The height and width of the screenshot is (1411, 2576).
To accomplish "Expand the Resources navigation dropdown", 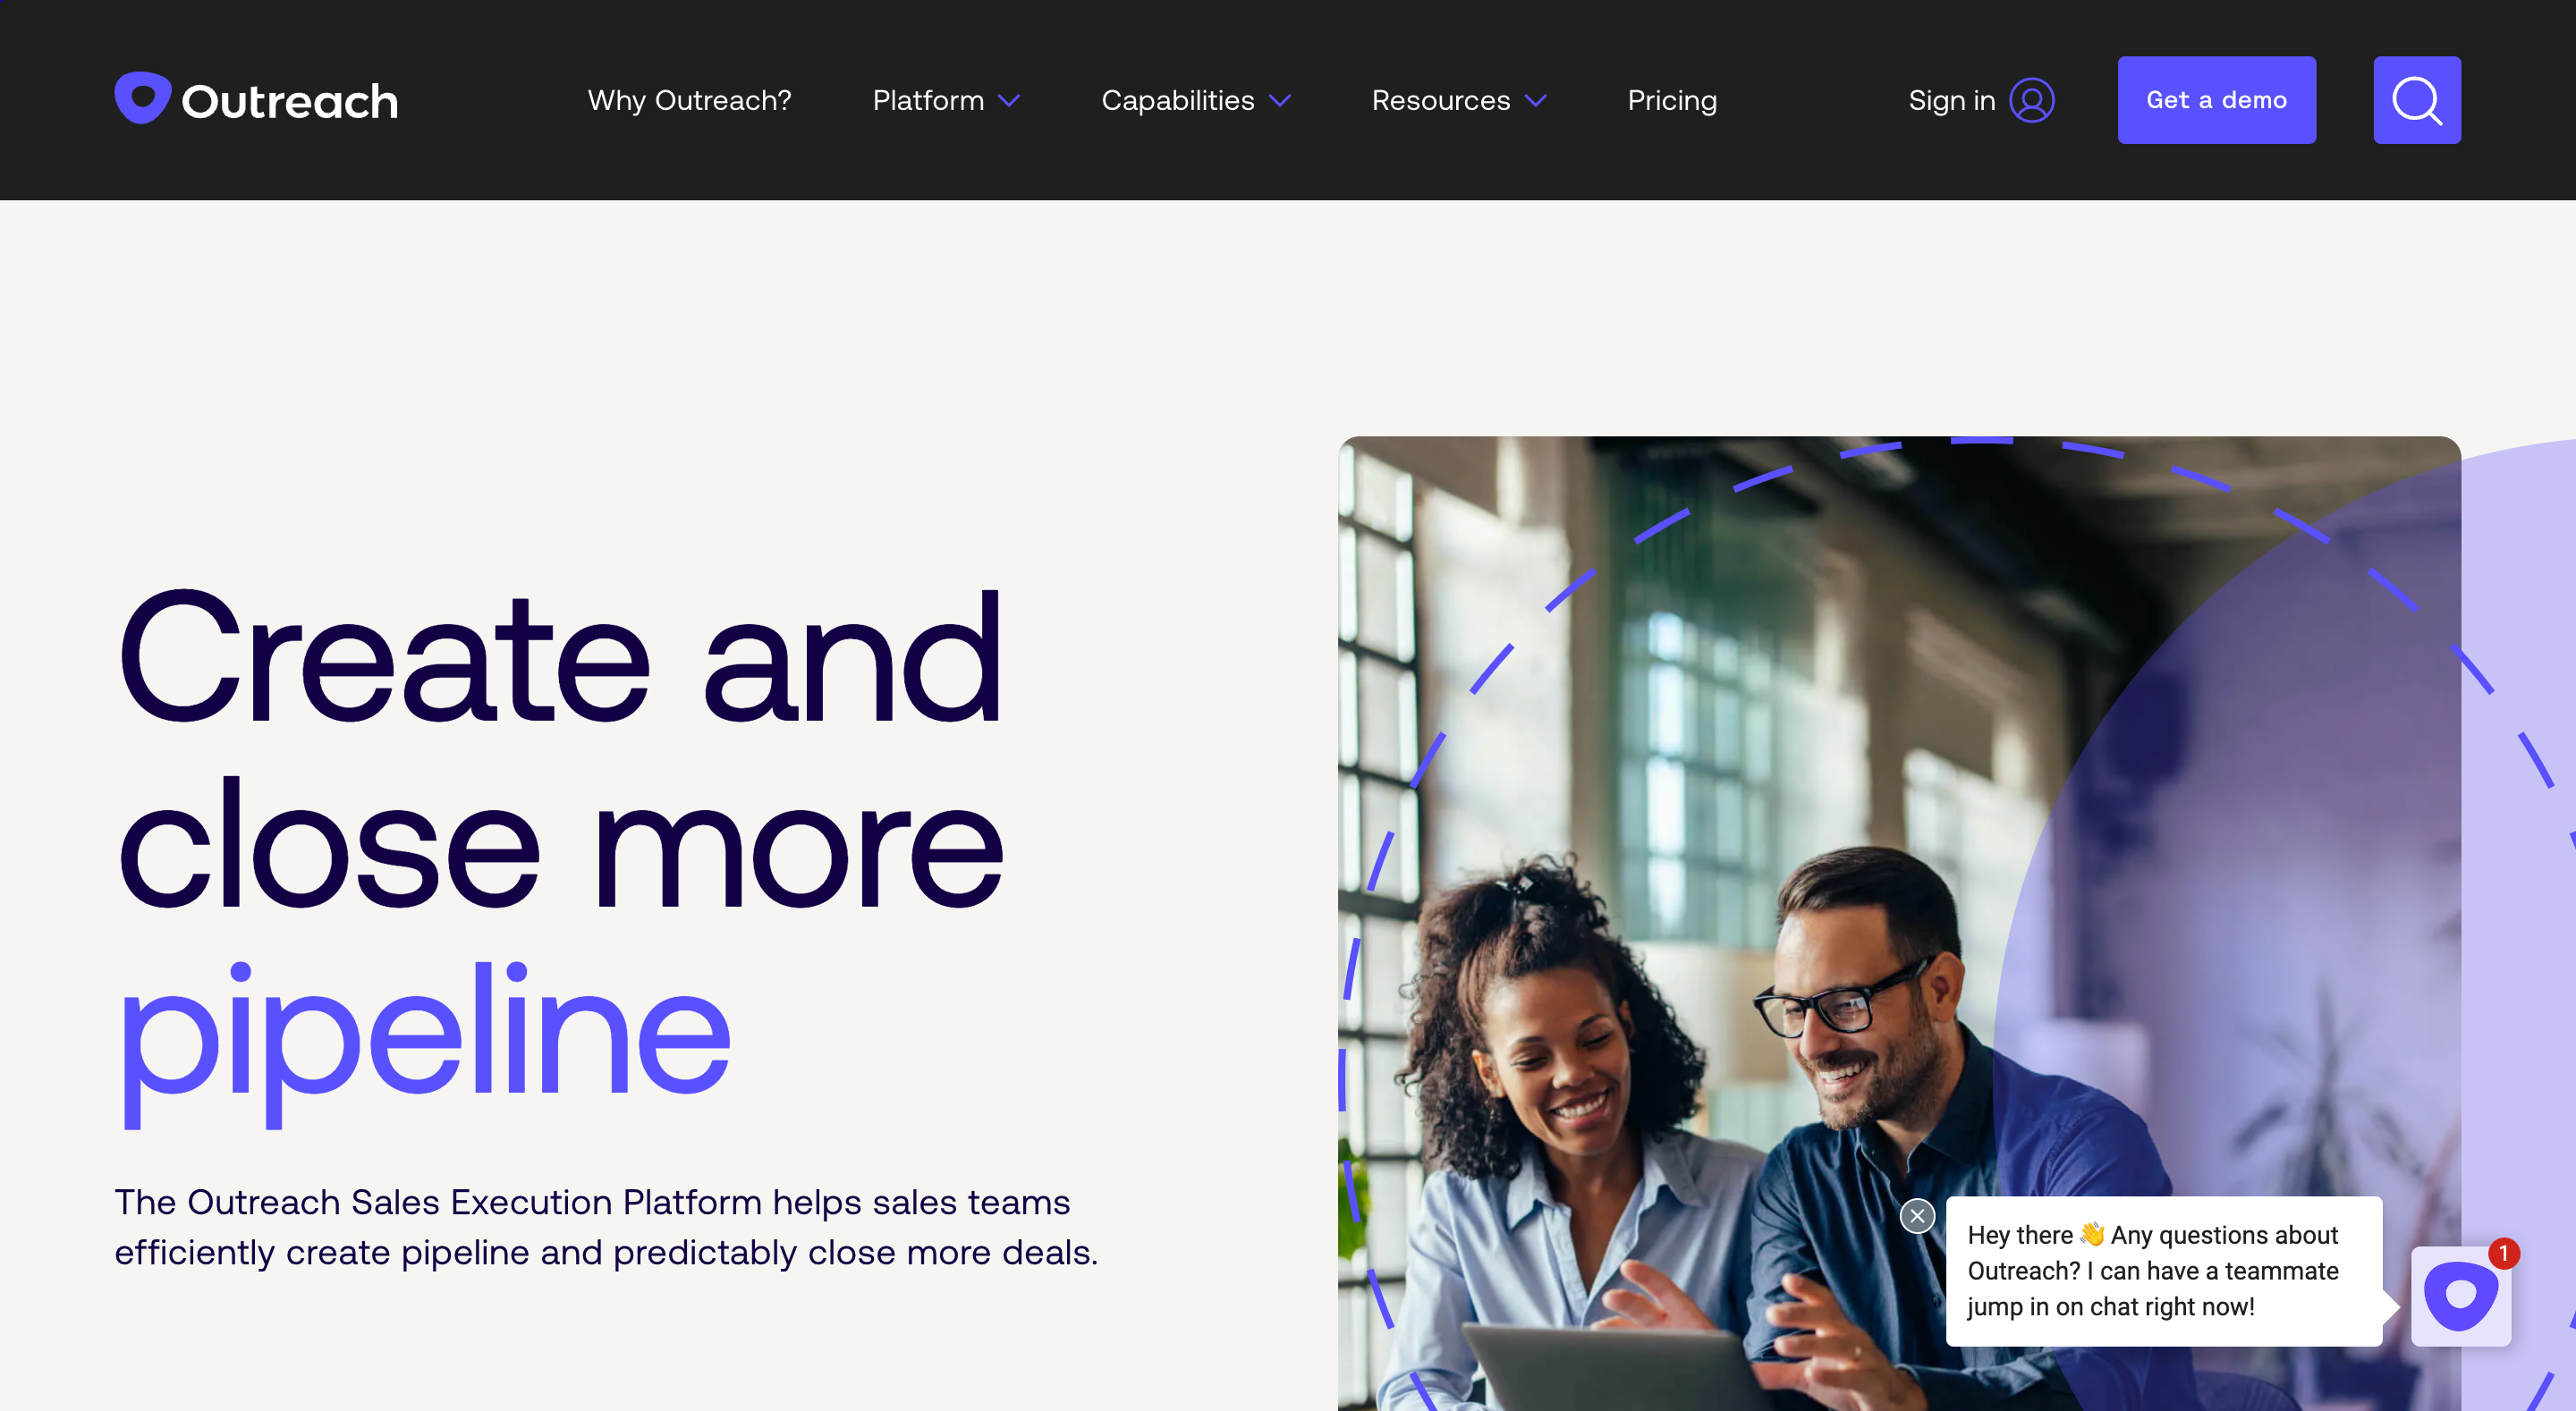I will (x=1458, y=99).
